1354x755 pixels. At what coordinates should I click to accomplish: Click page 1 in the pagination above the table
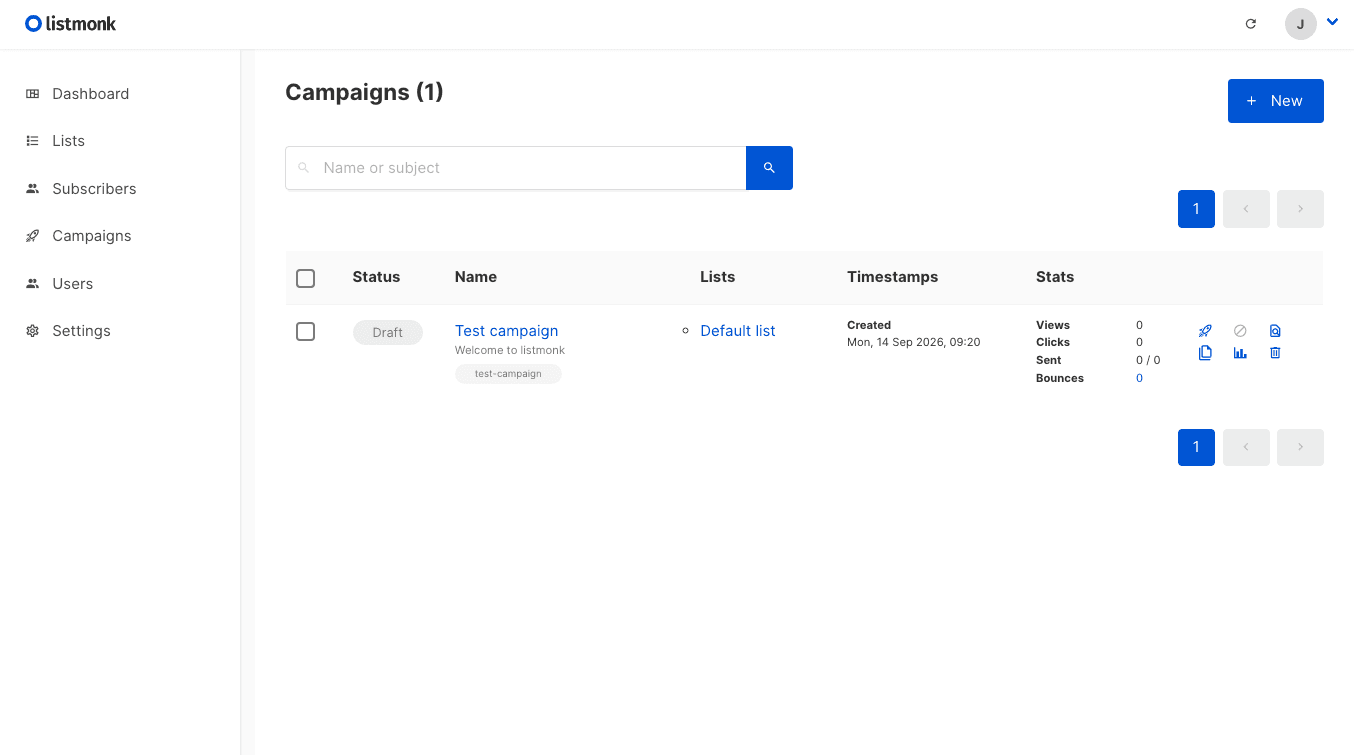pyautogui.click(x=1196, y=209)
